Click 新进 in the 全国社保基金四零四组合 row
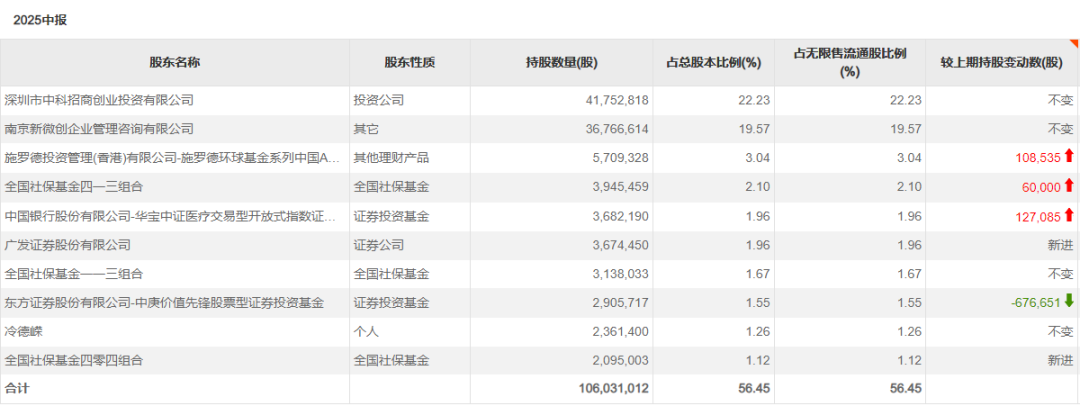The height and width of the screenshot is (406, 1080). click(x=1060, y=361)
